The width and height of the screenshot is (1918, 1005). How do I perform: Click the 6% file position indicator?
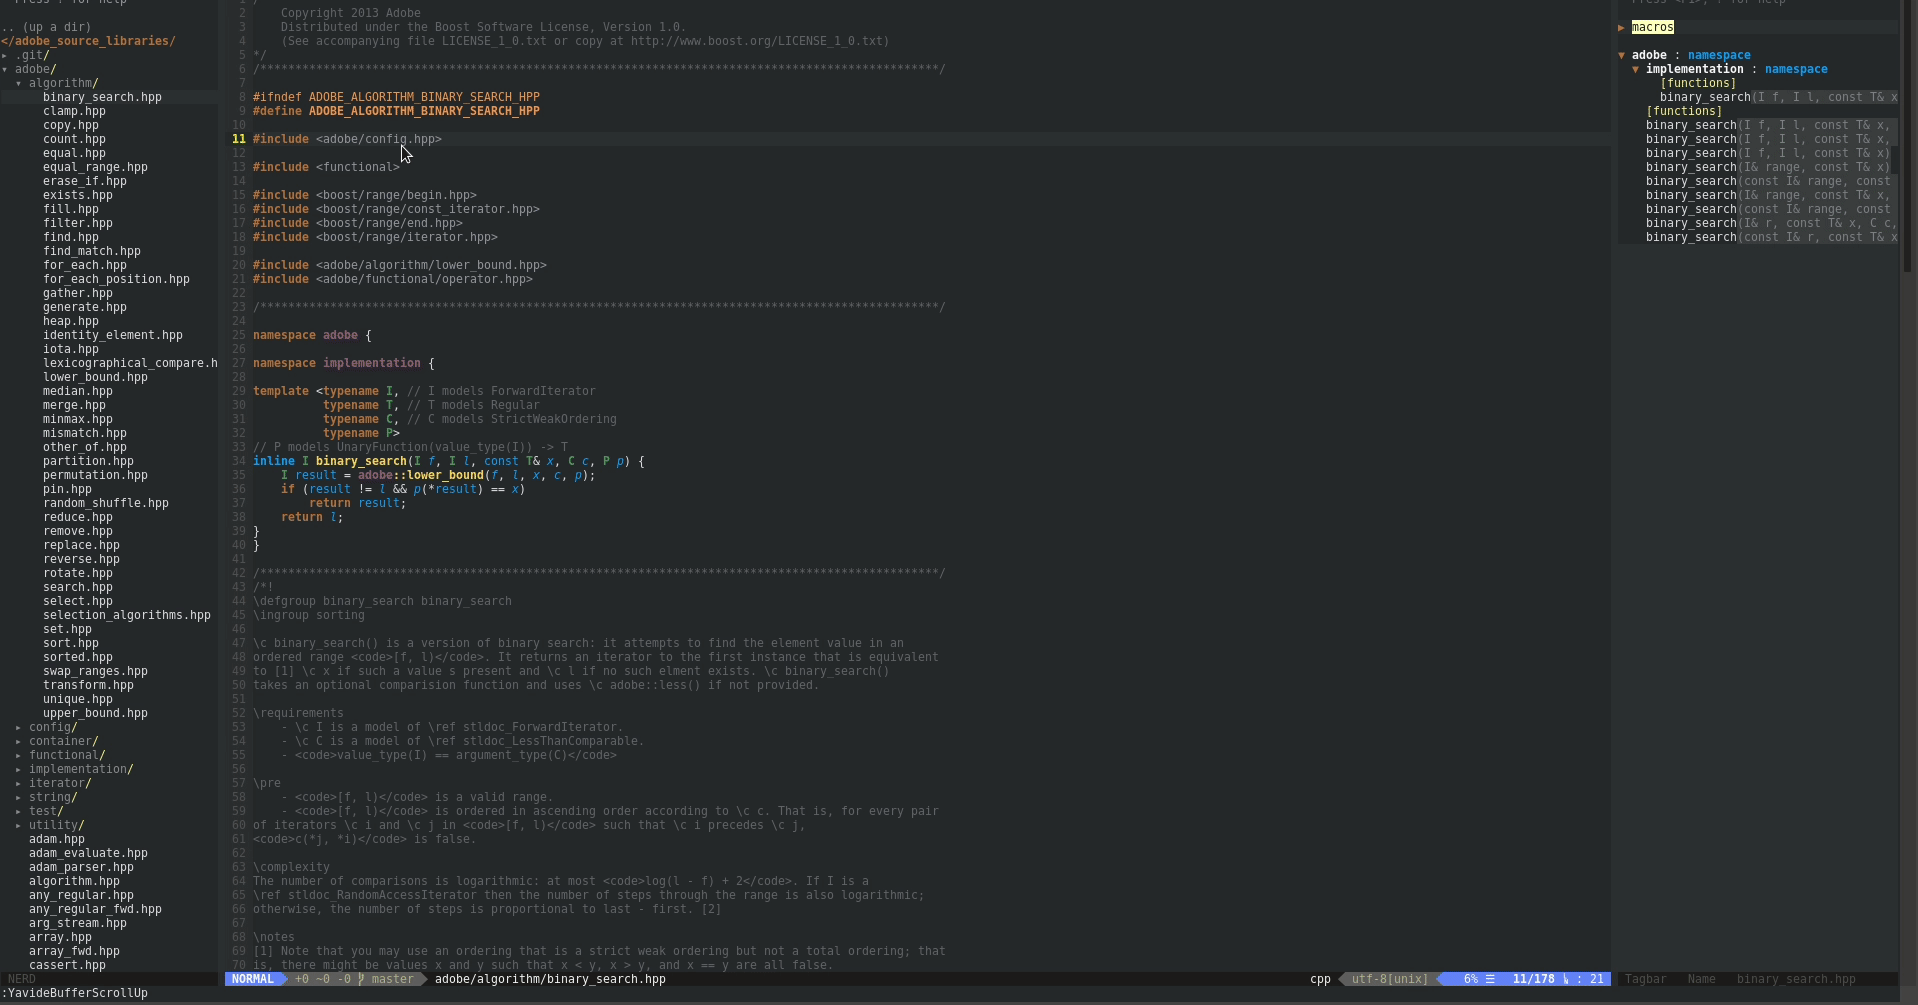pos(1471,979)
